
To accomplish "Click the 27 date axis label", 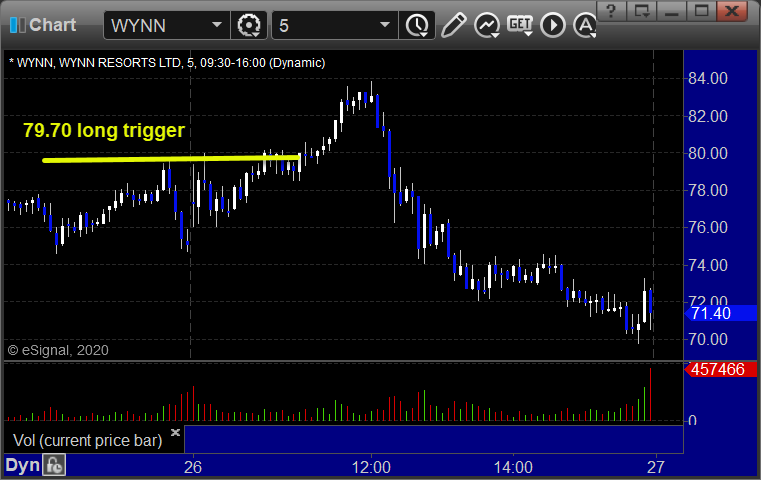I will (655, 467).
